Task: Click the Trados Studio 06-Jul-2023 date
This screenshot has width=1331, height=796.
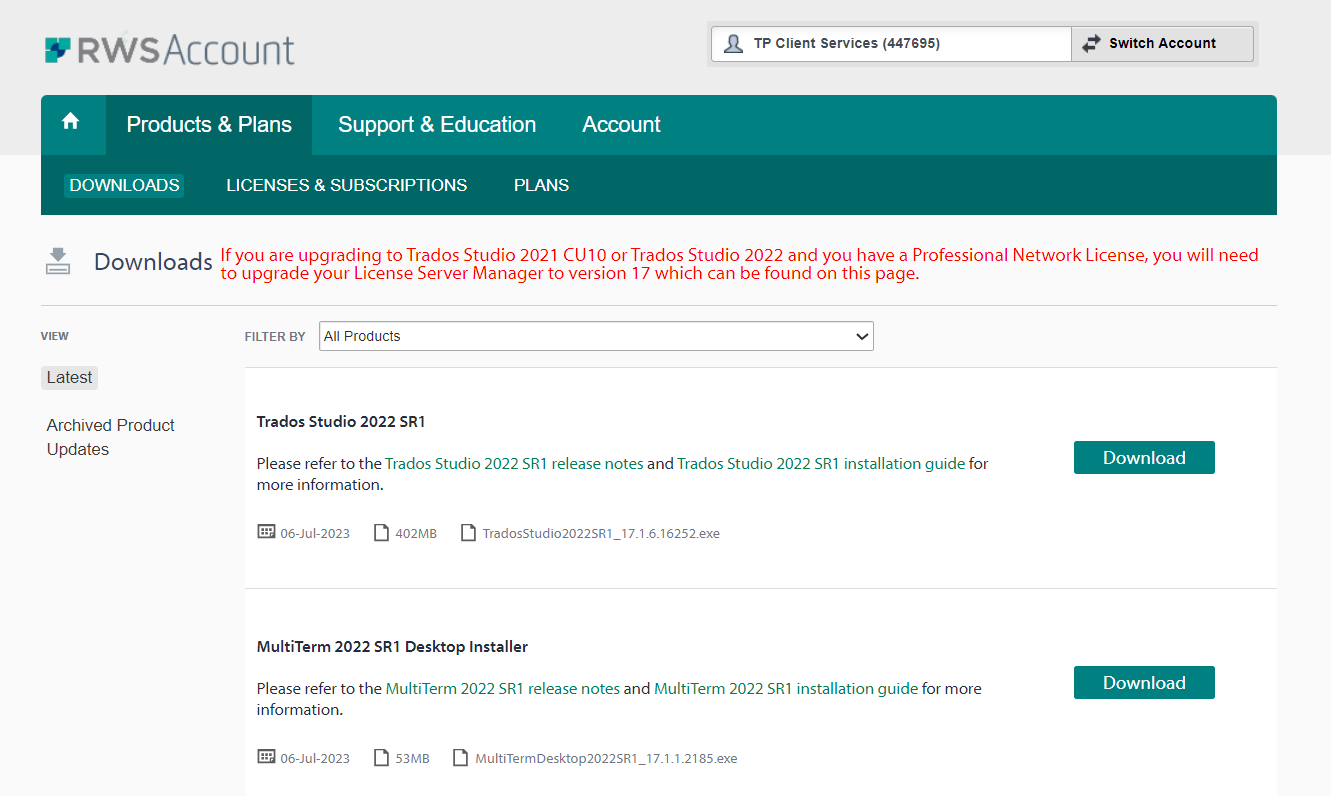Action: [315, 534]
